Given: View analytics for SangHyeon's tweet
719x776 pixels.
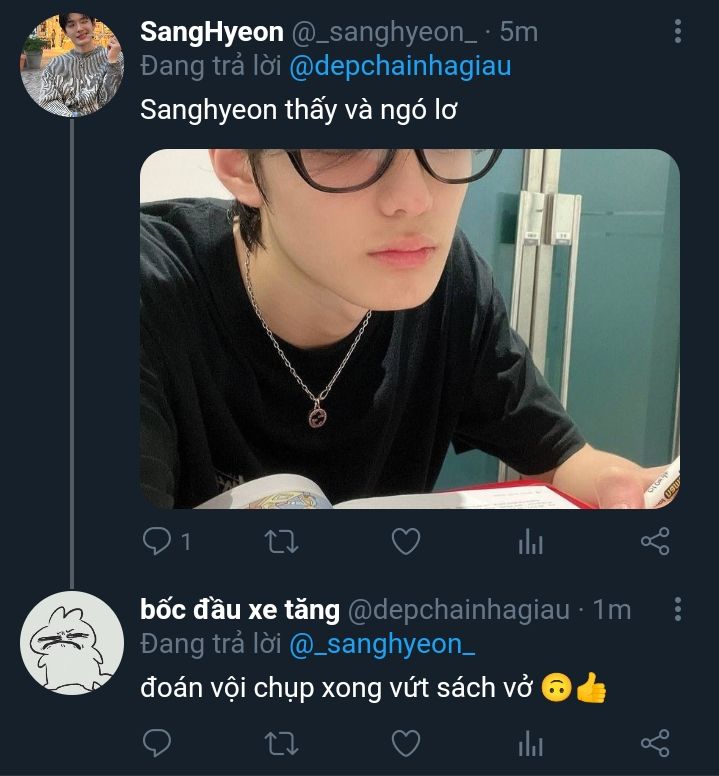Looking at the screenshot, I should 530,542.
